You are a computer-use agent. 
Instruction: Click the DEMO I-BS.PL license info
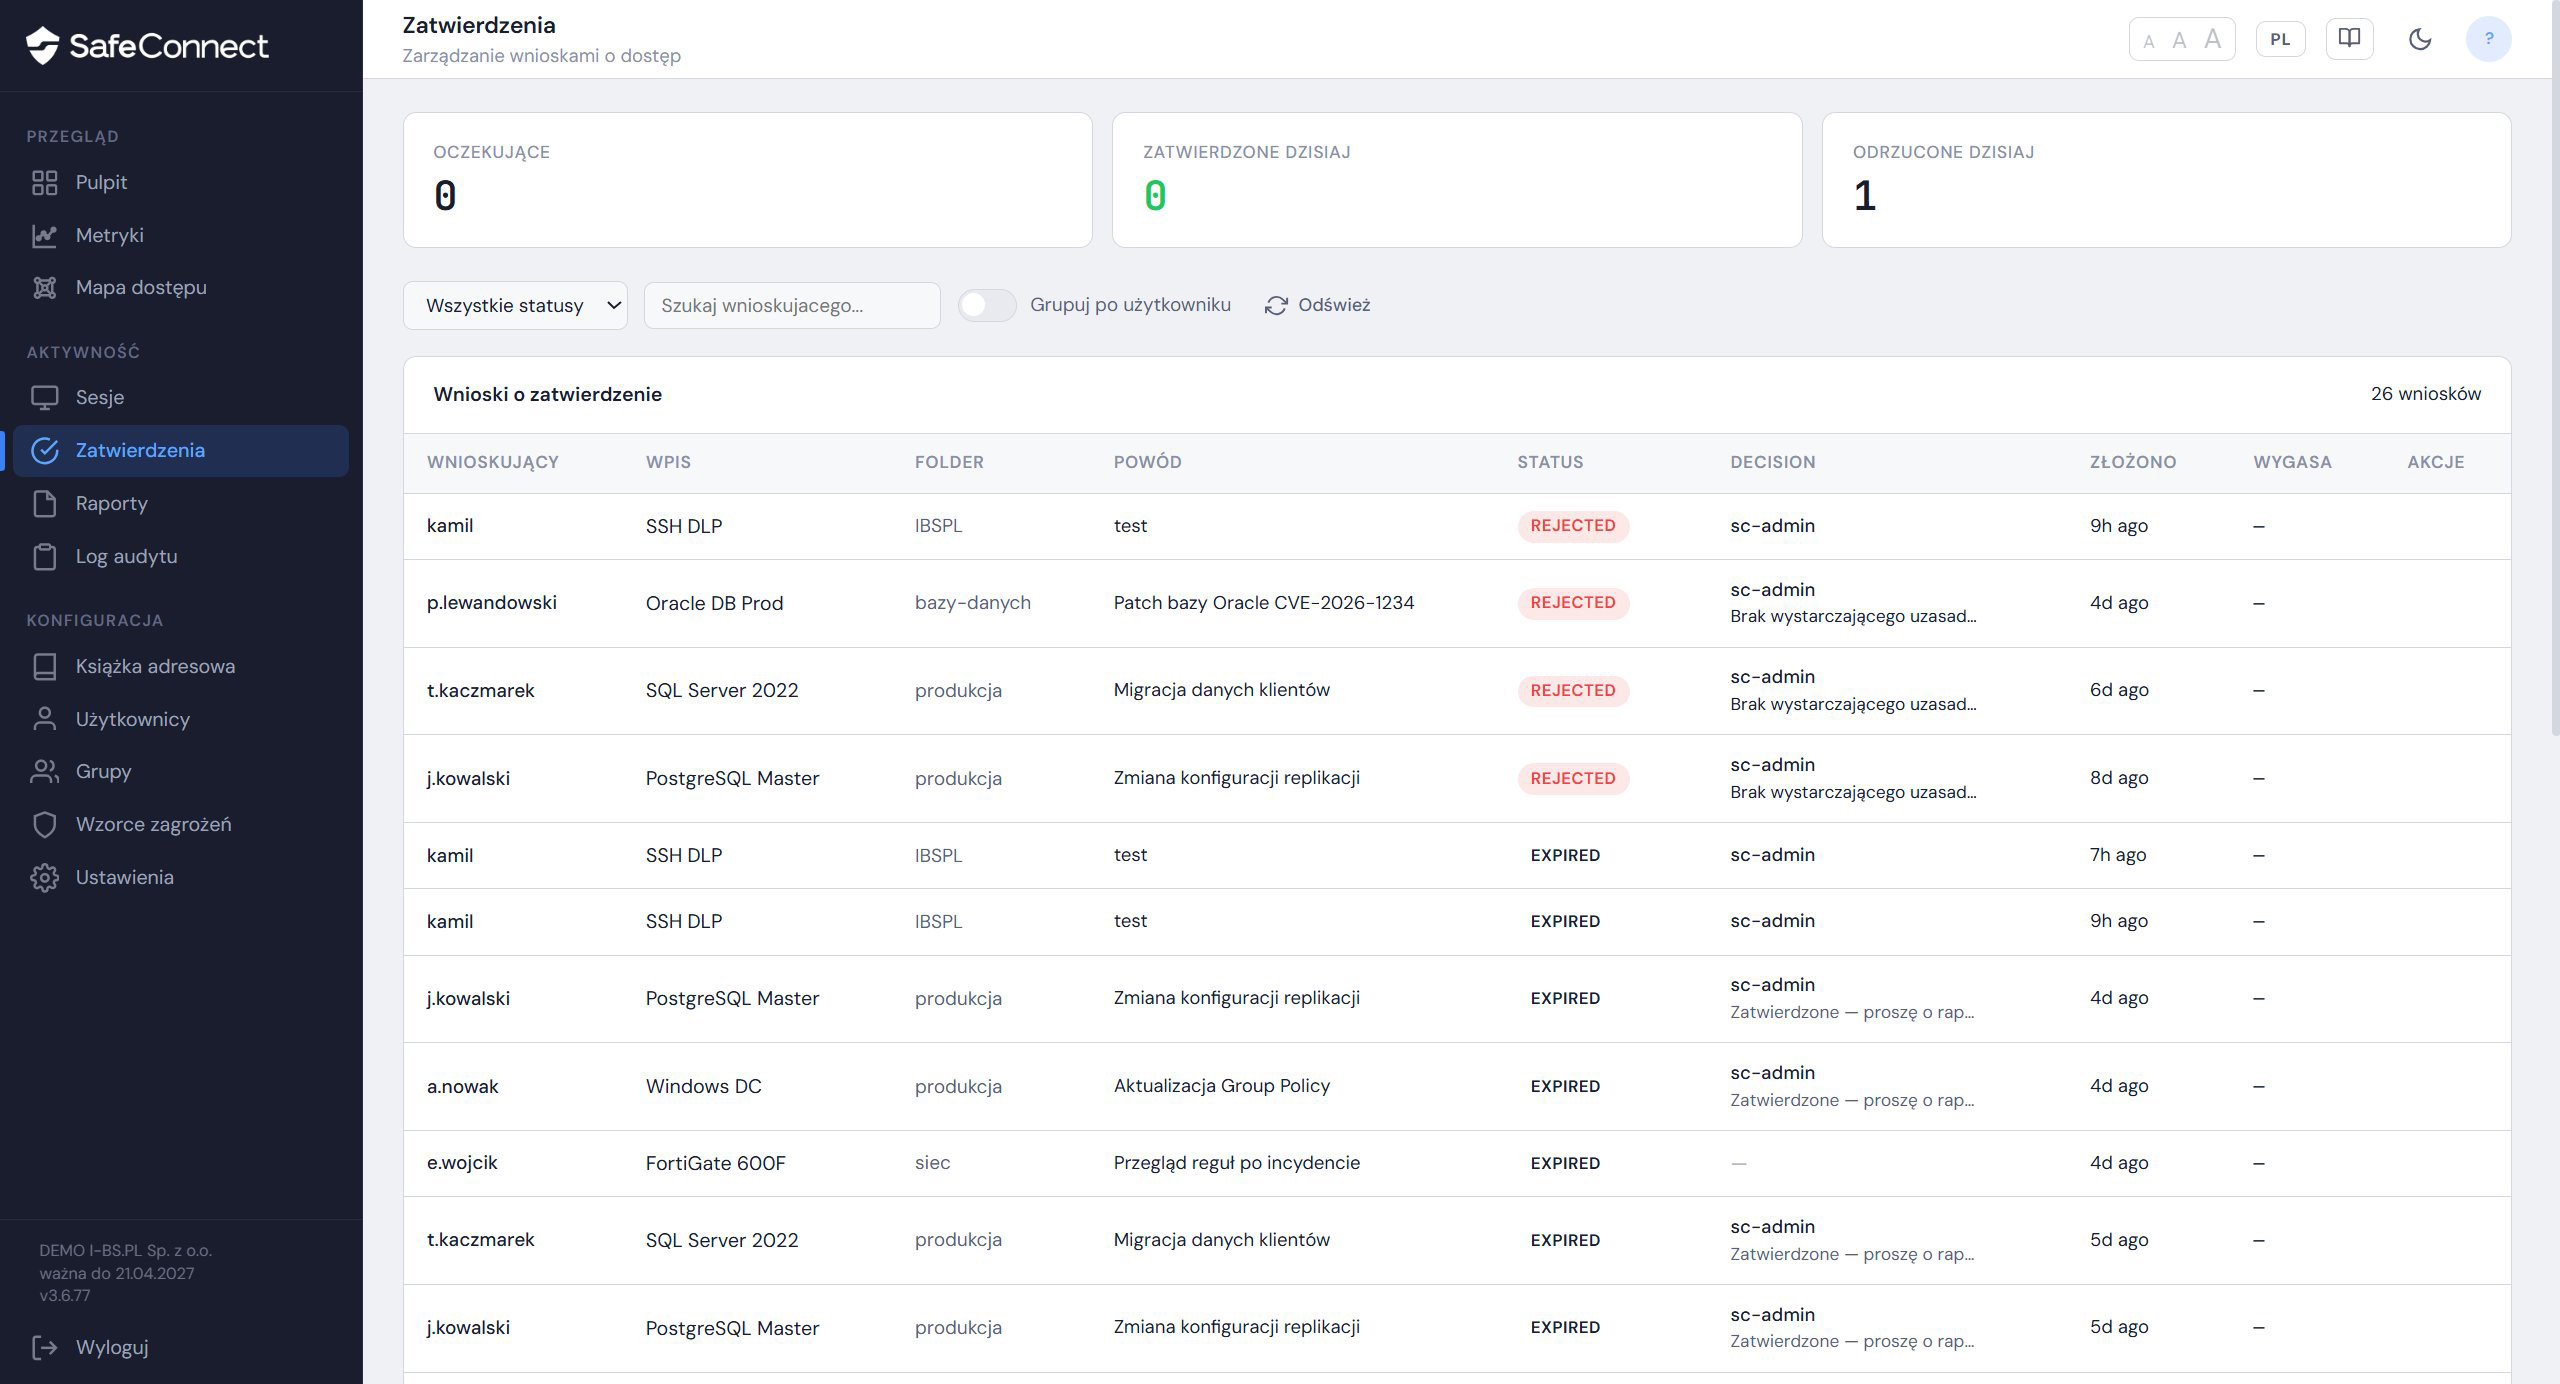point(126,1273)
